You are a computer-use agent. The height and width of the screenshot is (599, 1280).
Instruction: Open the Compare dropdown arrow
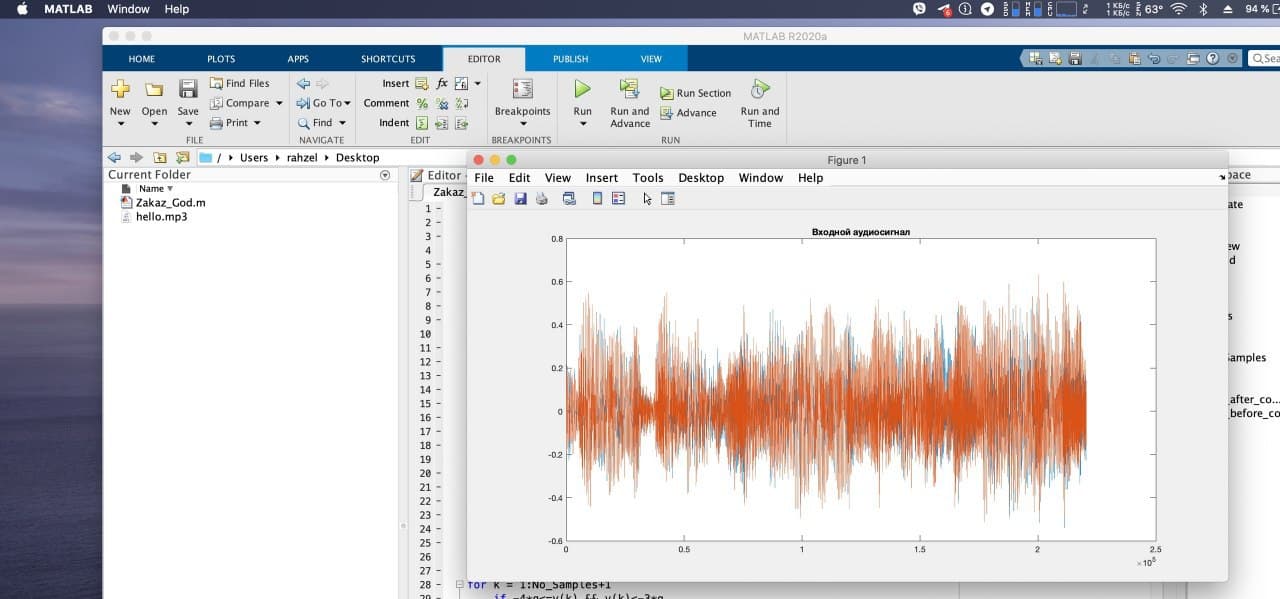pyautogui.click(x=279, y=103)
